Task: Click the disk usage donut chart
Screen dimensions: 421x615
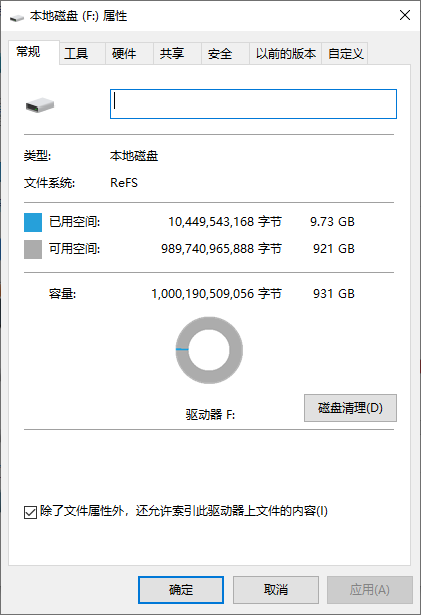Action: [209, 350]
